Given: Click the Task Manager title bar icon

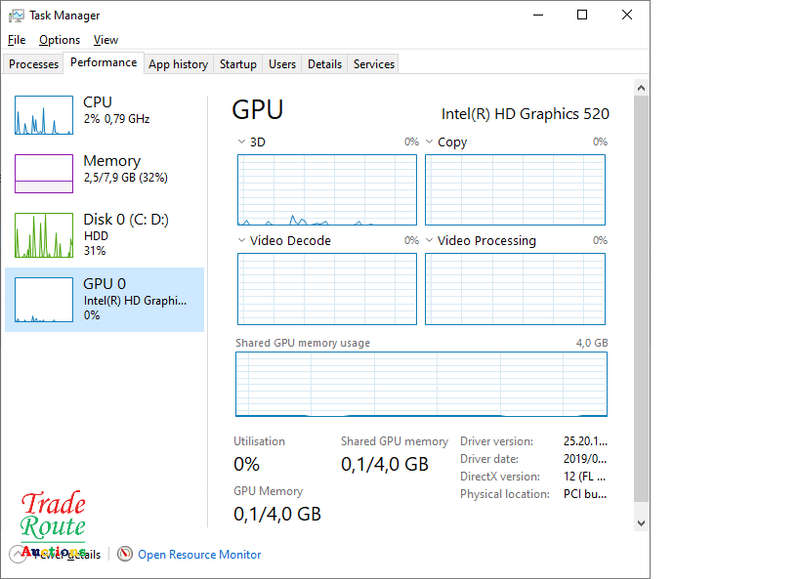Looking at the screenshot, I should pos(16,16).
